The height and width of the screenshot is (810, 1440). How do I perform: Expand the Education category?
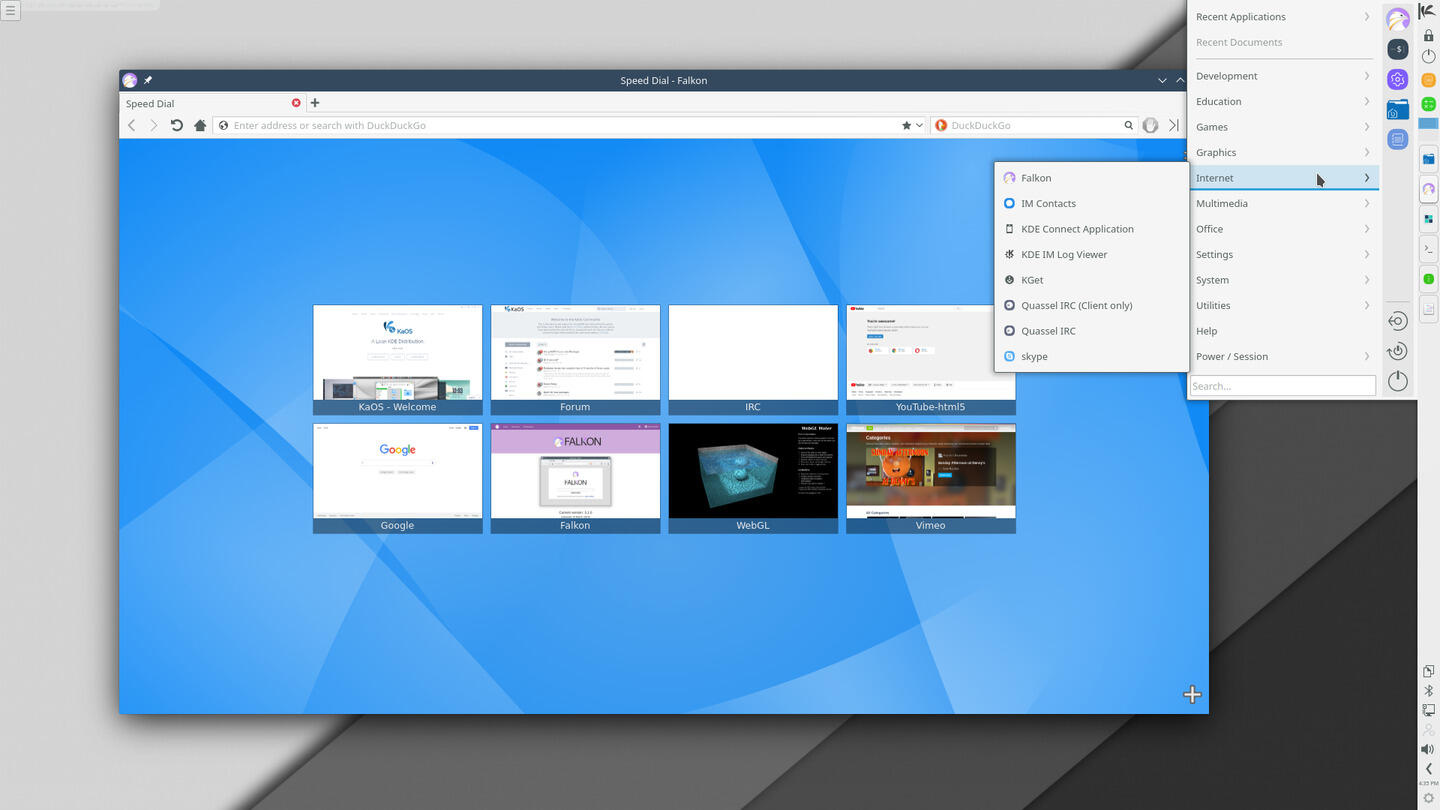1283,101
